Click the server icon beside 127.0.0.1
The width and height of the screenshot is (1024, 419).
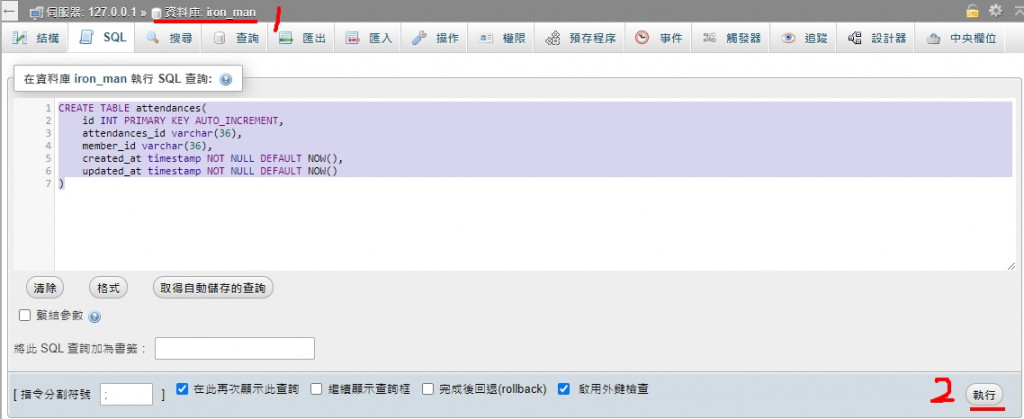coord(35,12)
